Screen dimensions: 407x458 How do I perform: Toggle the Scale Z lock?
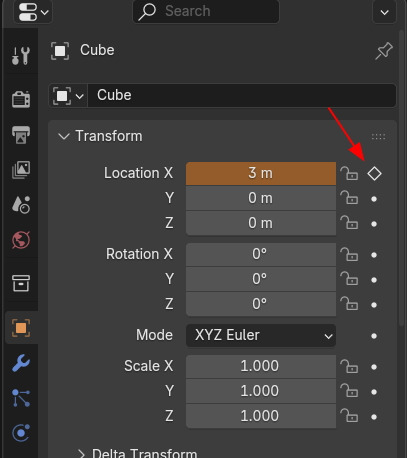[x=349, y=416]
